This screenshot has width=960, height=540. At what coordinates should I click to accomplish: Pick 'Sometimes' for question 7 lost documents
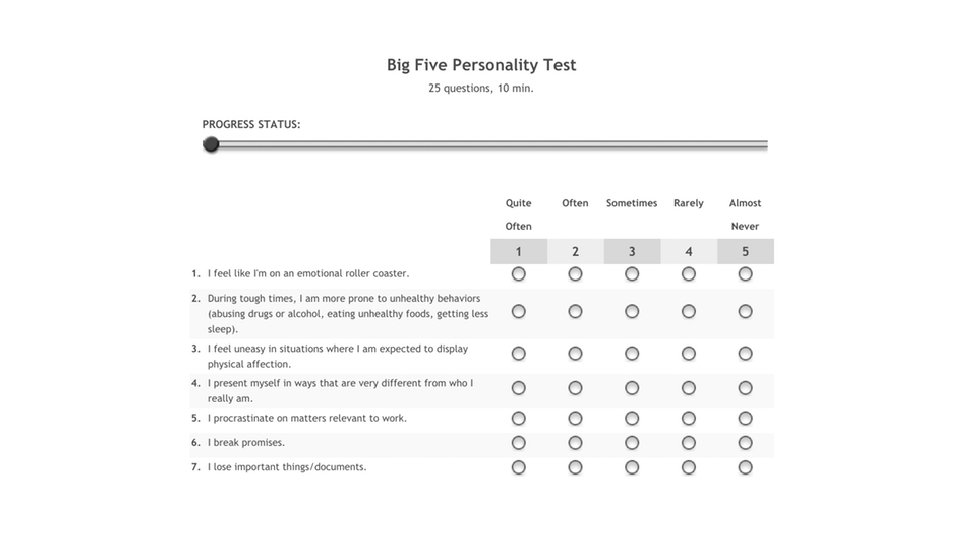pos(632,468)
